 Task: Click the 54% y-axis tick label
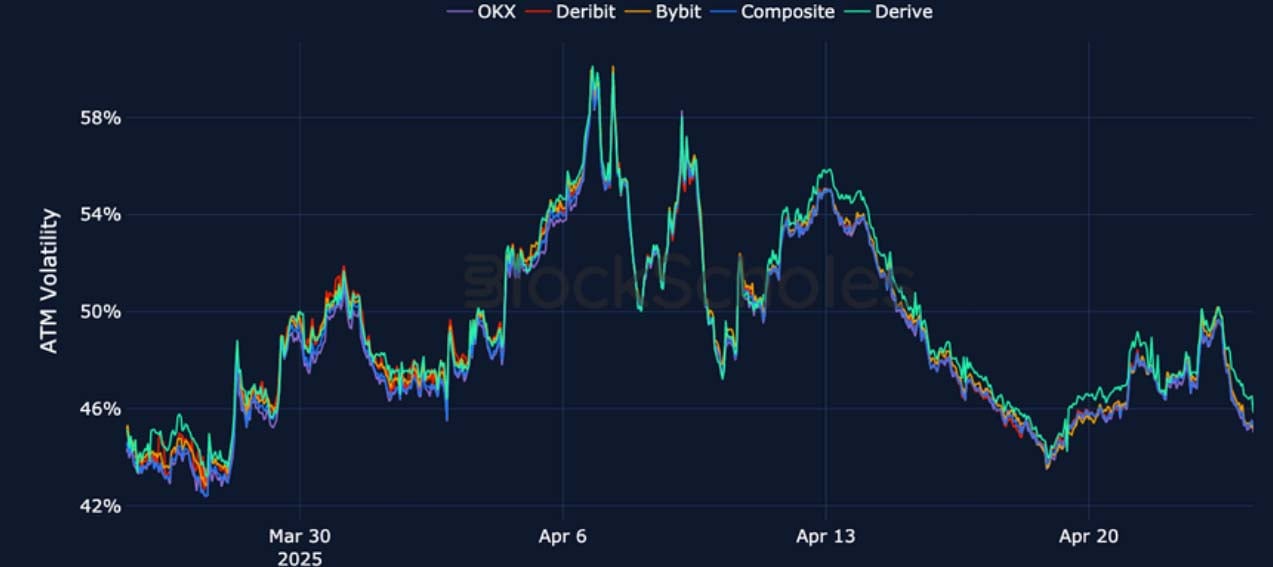[x=100, y=215]
